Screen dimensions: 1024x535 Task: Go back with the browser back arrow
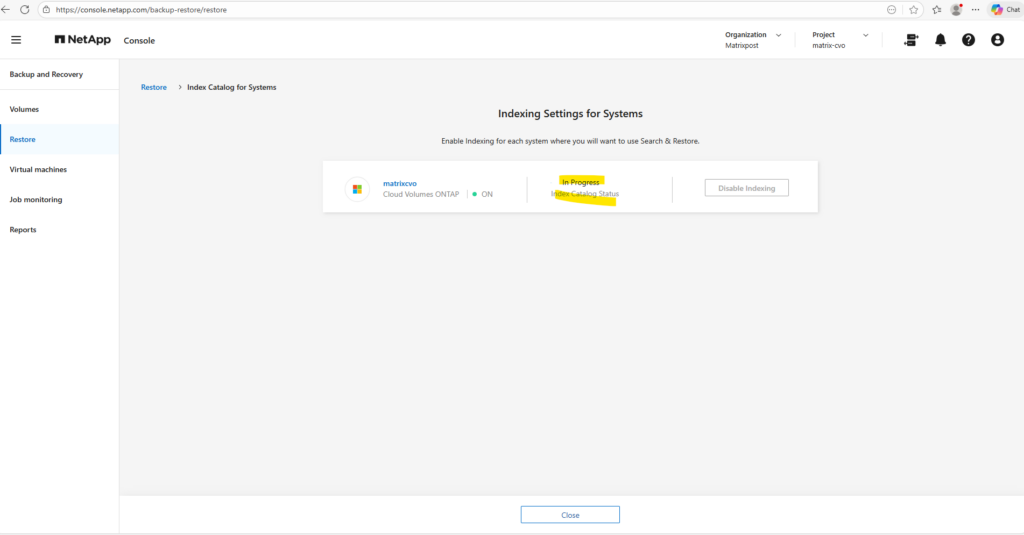tap(6, 10)
